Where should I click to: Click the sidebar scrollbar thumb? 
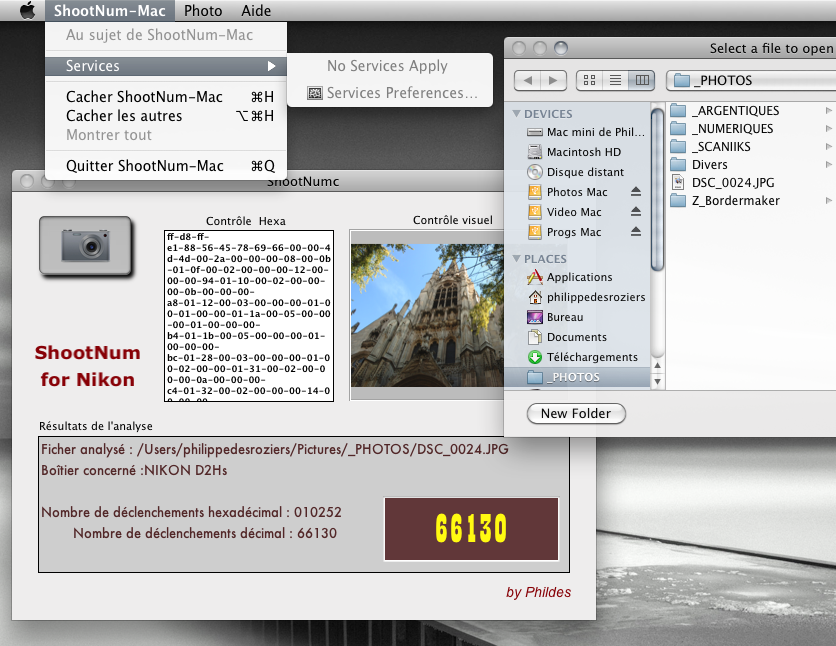click(657, 189)
